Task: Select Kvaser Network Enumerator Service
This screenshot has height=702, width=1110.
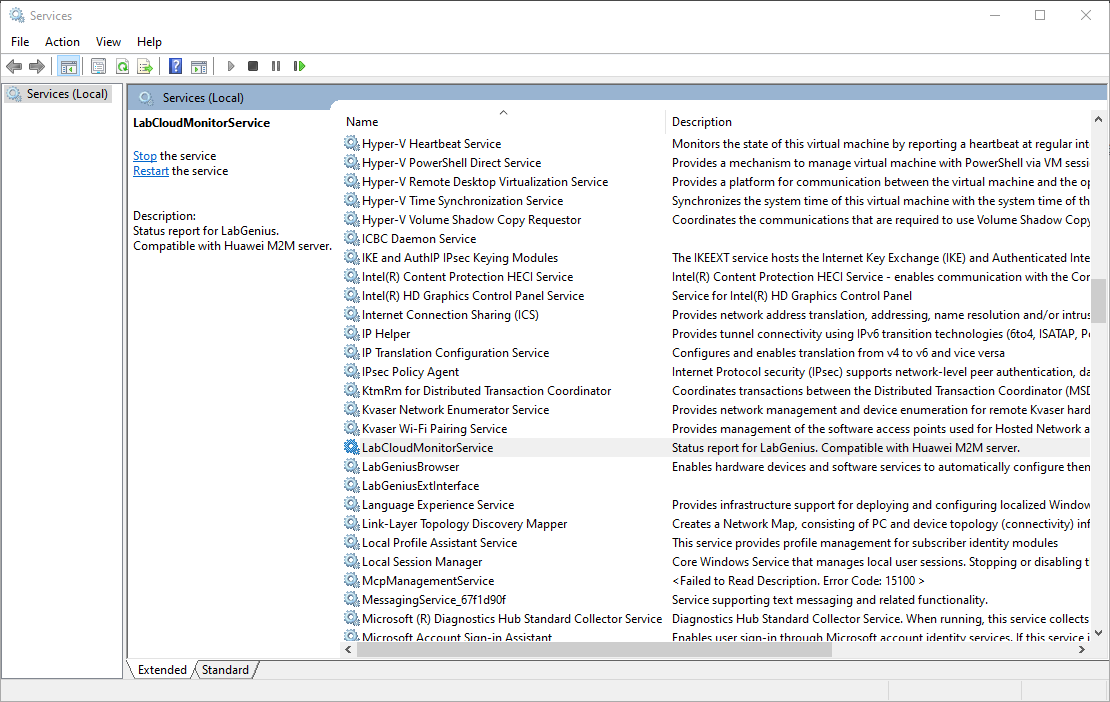Action: [455, 410]
